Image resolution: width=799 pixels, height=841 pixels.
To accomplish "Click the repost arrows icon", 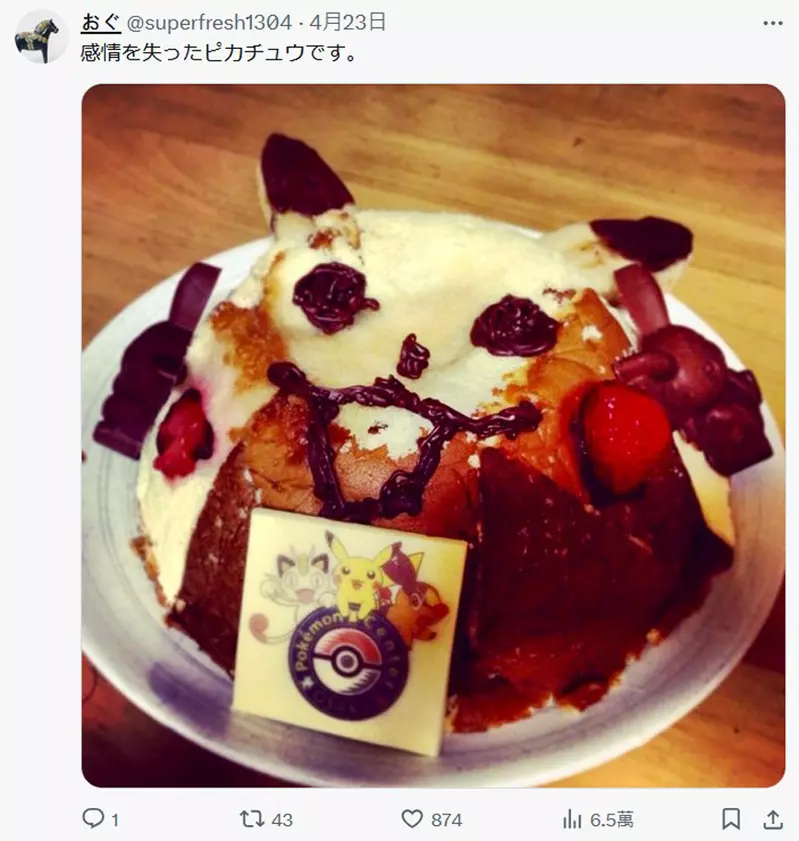I will tap(251, 819).
